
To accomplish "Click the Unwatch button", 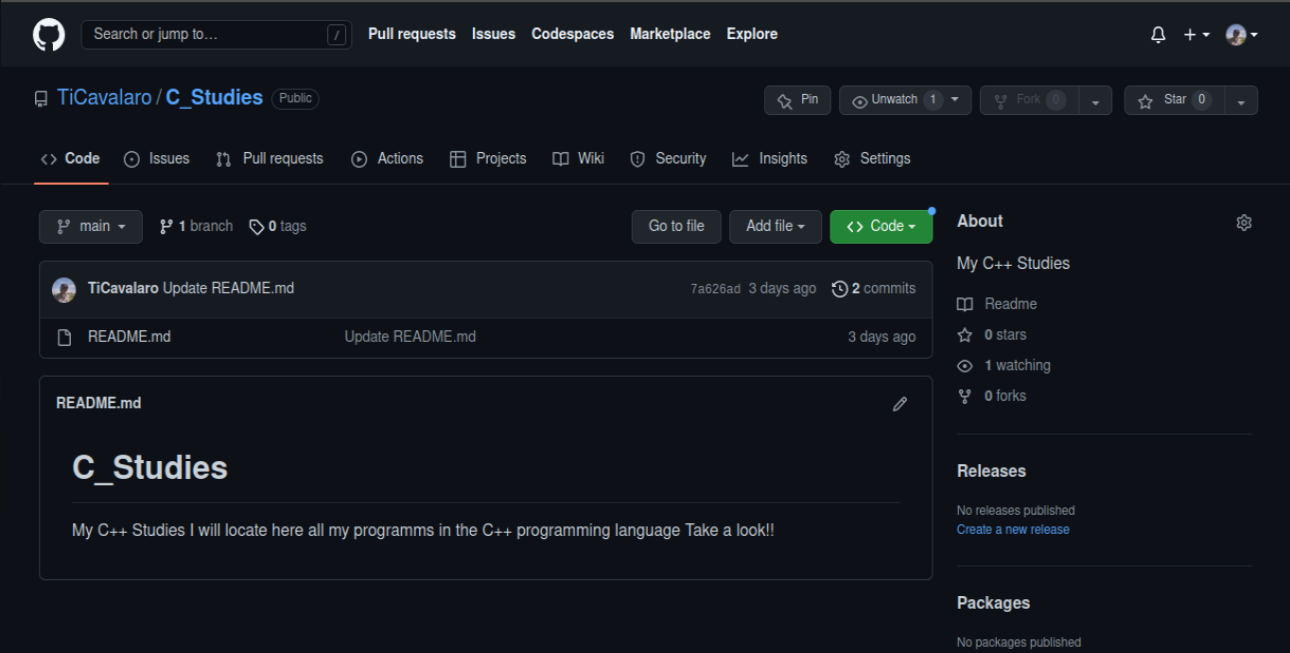I will point(905,100).
